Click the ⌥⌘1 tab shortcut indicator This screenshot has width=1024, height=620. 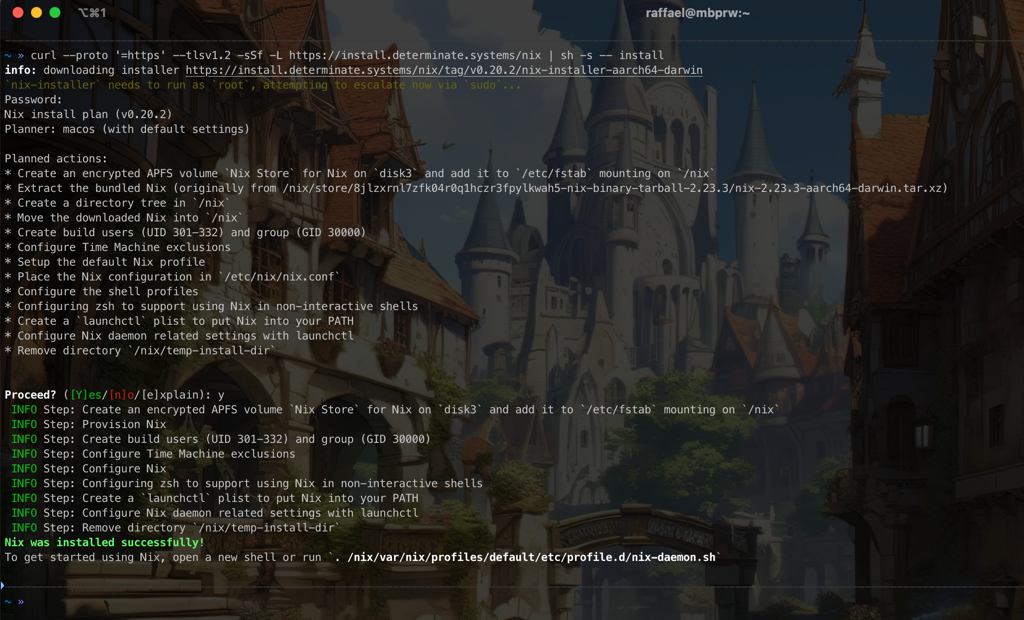click(x=92, y=13)
